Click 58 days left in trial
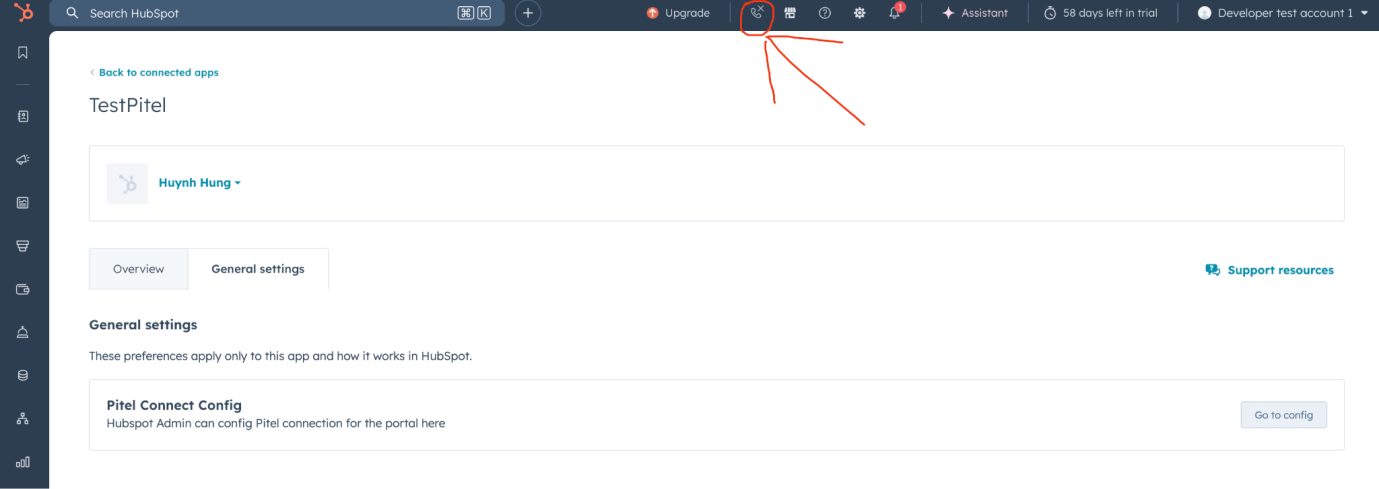The image size is (1379, 489). [1100, 13]
